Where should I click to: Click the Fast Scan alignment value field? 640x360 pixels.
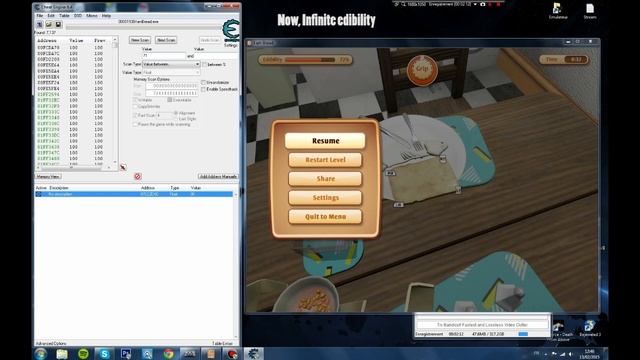point(165,116)
